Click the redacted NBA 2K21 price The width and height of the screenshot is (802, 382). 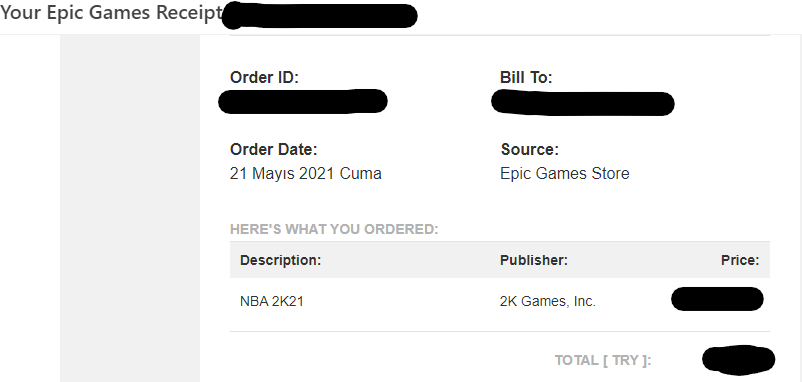tap(717, 299)
